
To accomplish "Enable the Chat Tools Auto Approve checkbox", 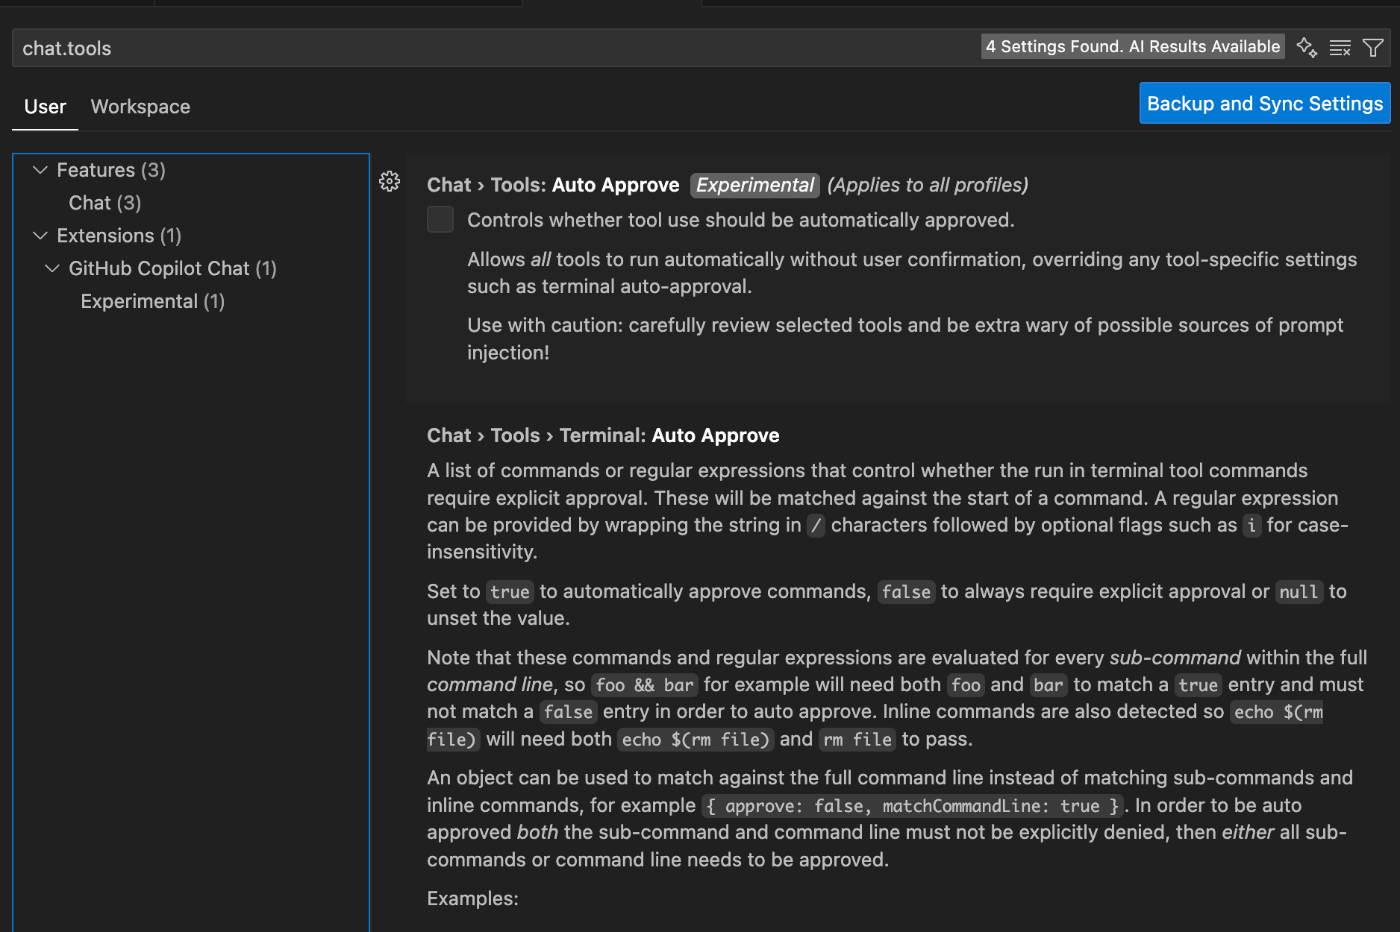I will [x=440, y=219].
